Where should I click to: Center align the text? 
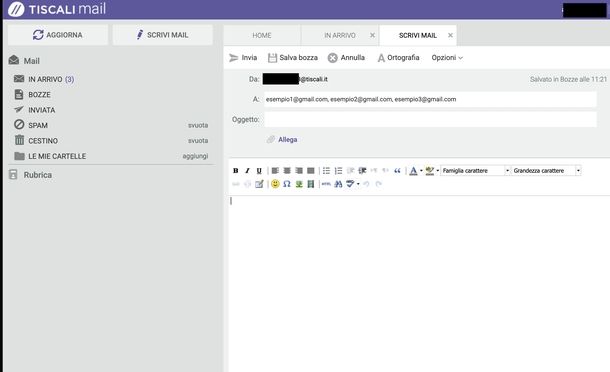(x=287, y=170)
